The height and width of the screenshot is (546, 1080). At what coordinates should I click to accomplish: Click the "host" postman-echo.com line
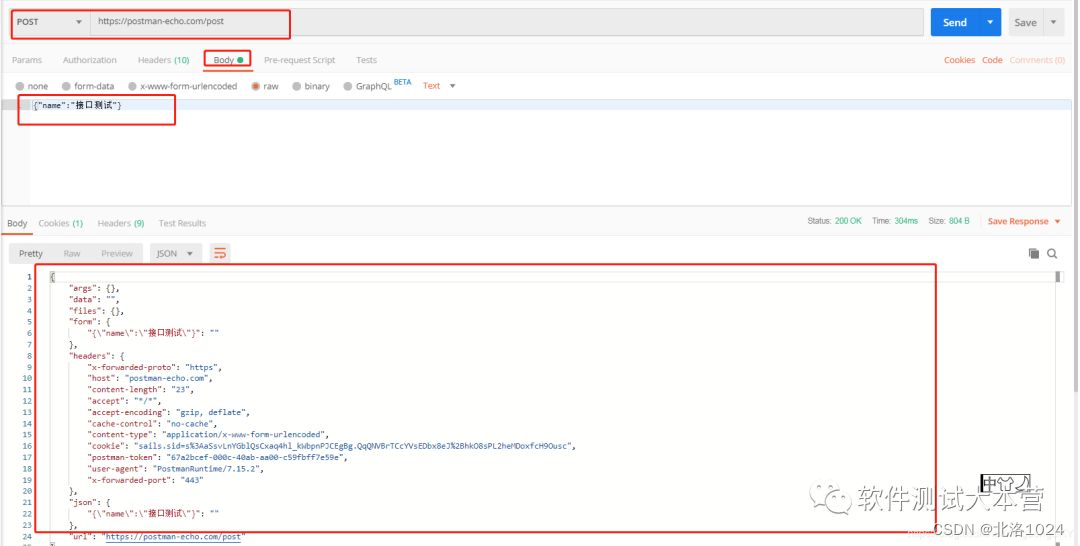click(x=149, y=378)
